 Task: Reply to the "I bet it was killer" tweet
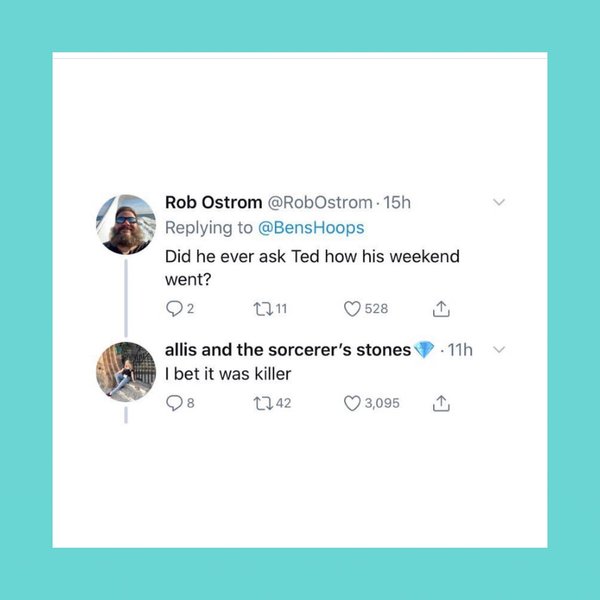click(173, 404)
